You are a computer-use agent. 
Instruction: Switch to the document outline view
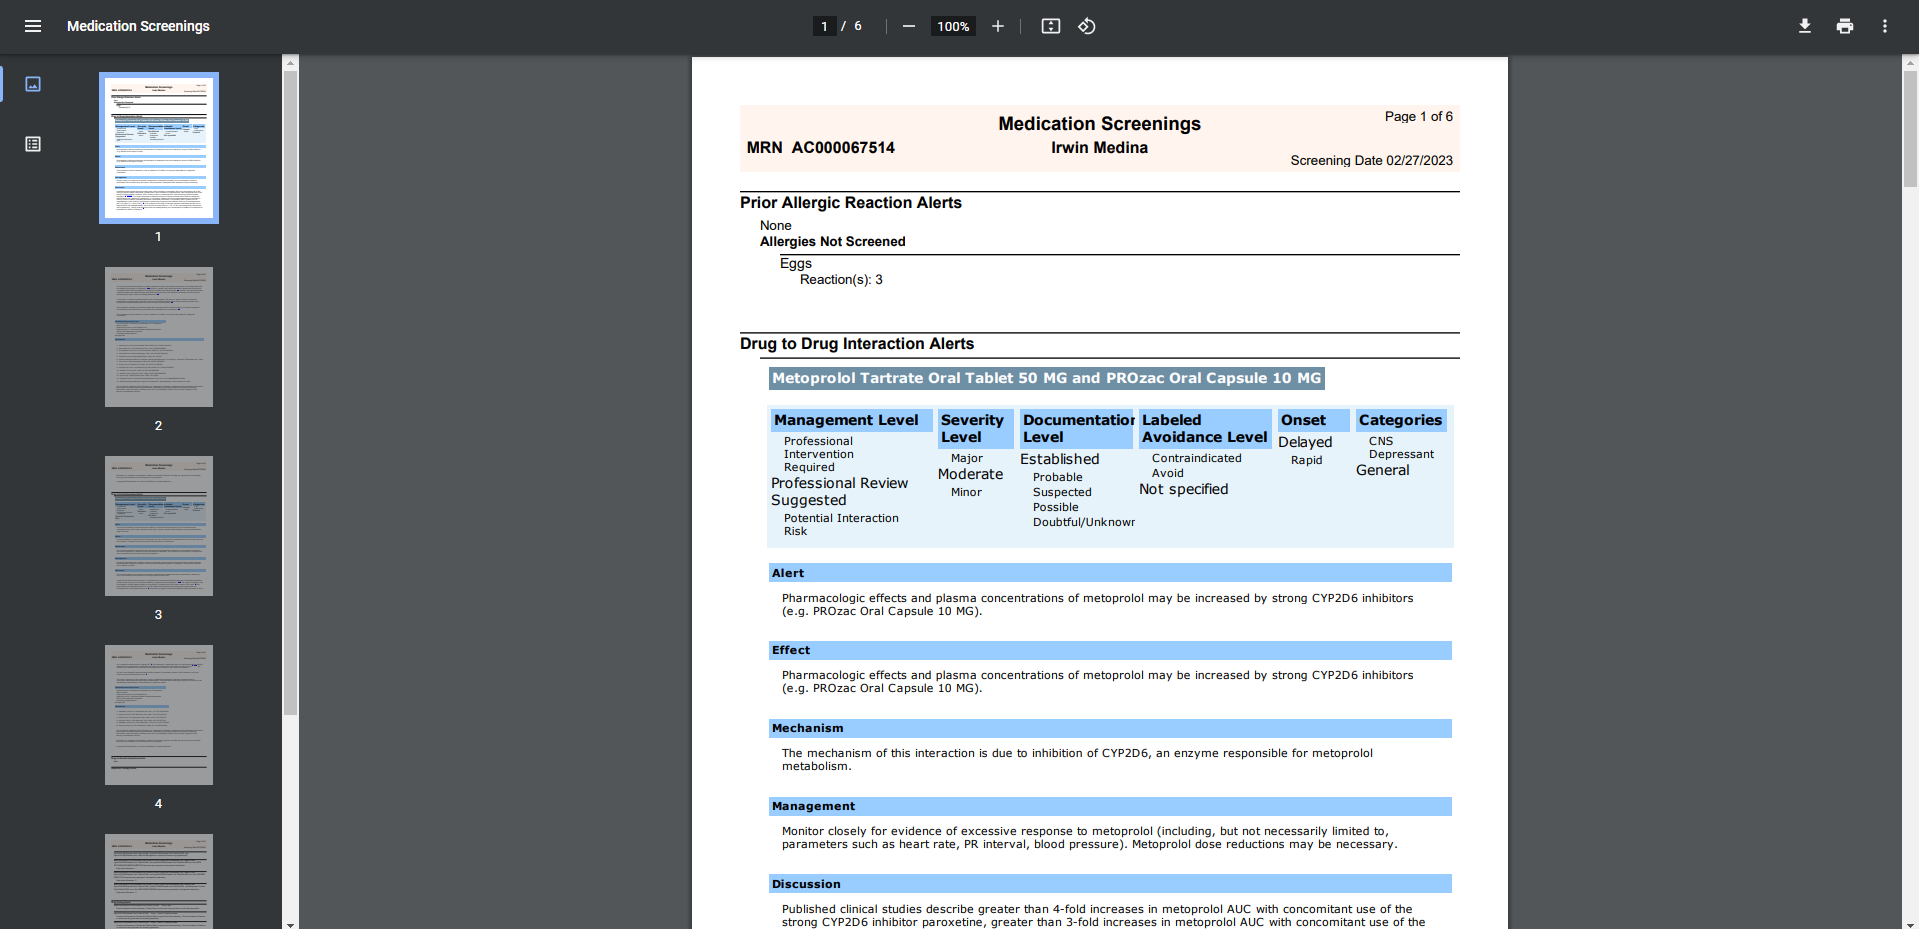tap(33, 144)
